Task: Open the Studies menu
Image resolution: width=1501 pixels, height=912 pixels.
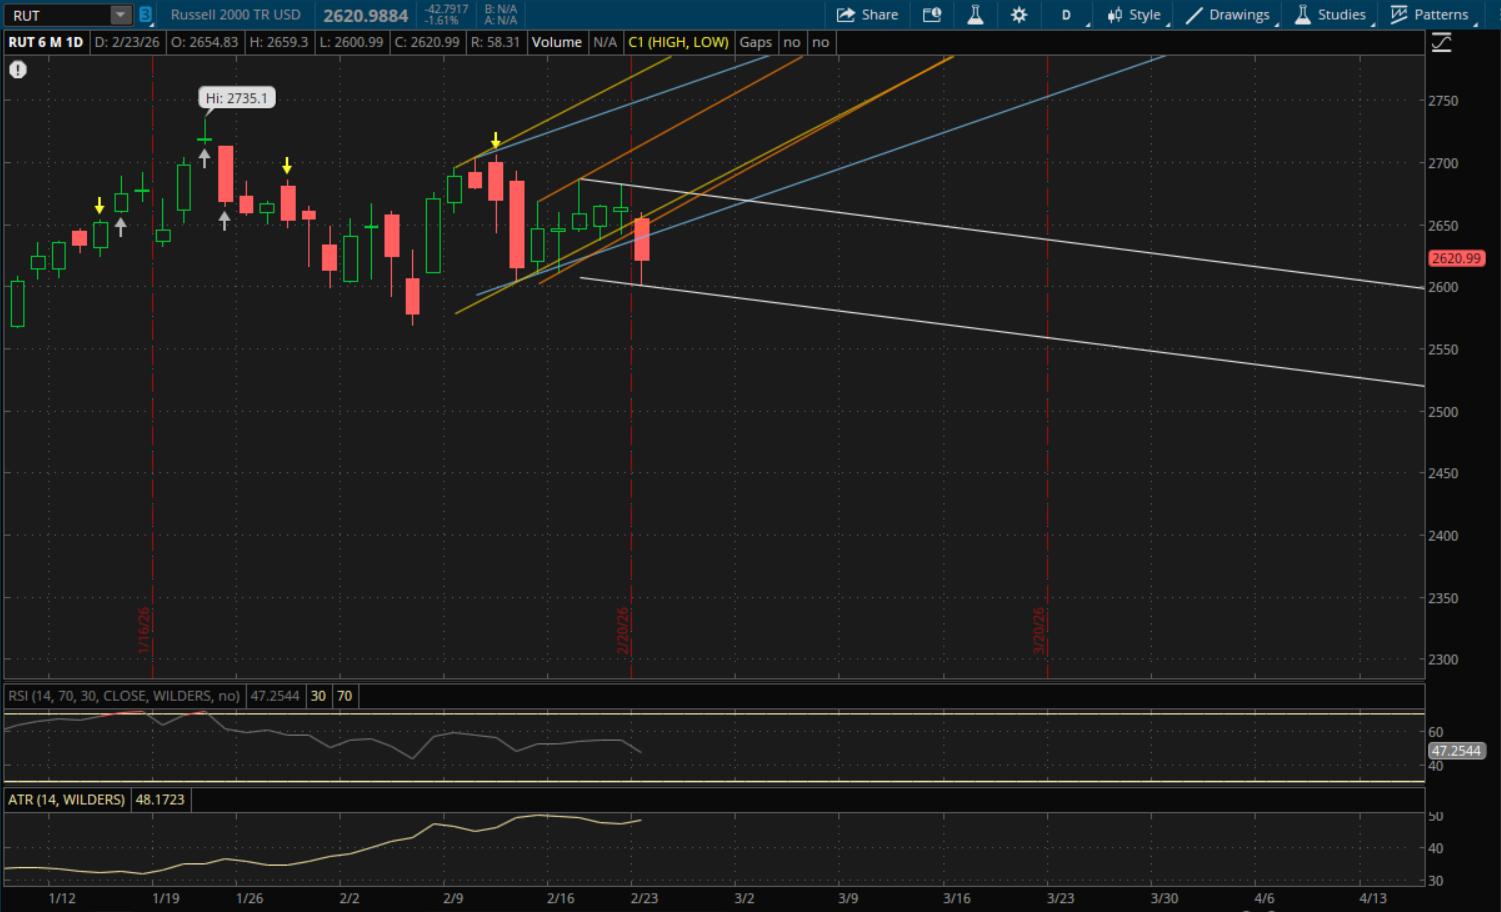Action: pos(1331,15)
